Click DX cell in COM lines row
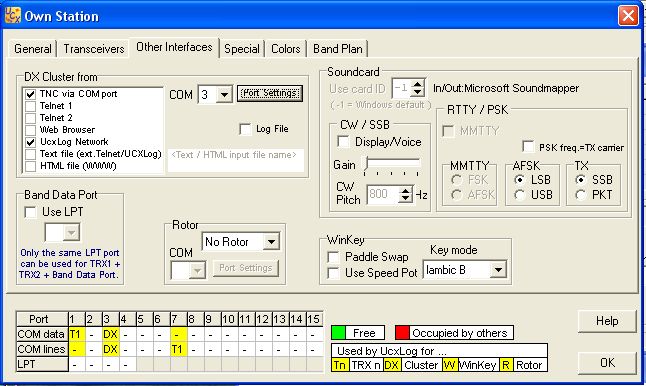 coord(110,349)
